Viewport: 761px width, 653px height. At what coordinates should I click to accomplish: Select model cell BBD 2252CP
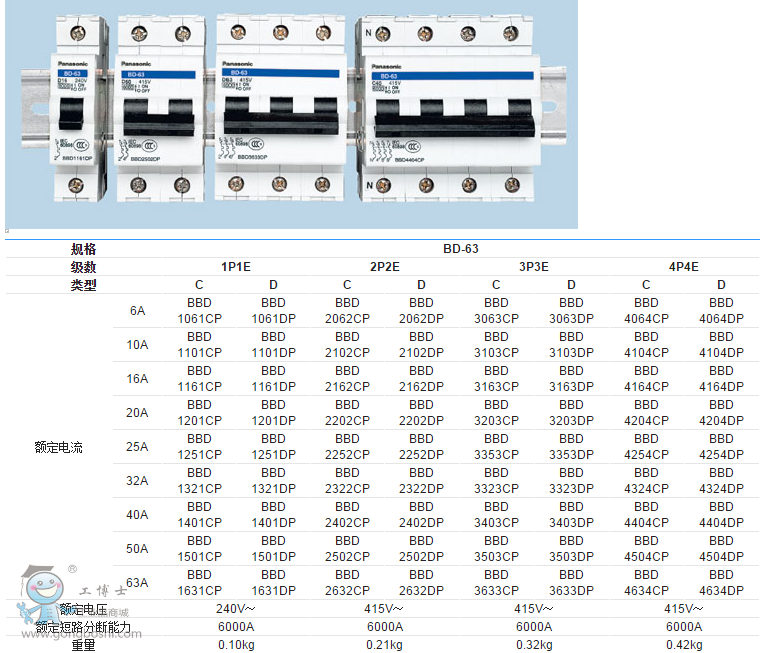[347, 447]
